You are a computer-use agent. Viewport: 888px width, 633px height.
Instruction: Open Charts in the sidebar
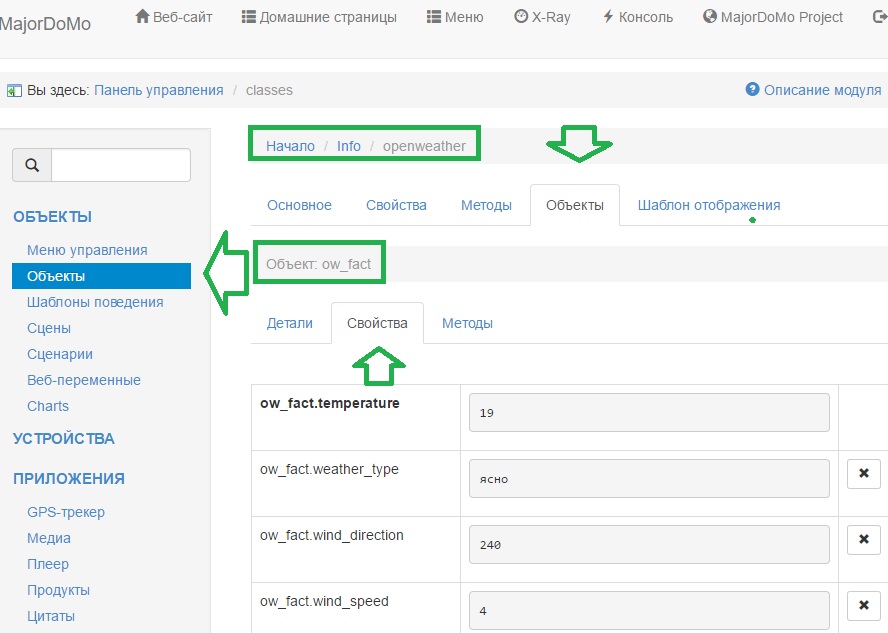(48, 407)
